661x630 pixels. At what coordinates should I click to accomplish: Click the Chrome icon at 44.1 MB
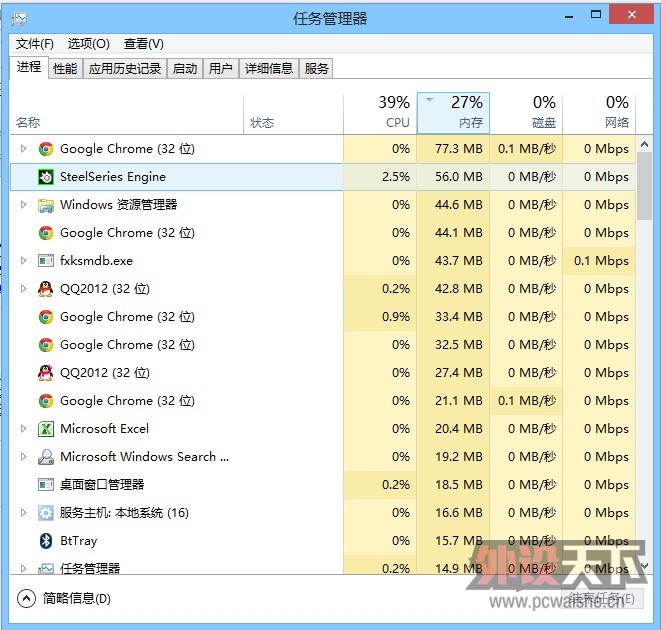click(x=46, y=233)
